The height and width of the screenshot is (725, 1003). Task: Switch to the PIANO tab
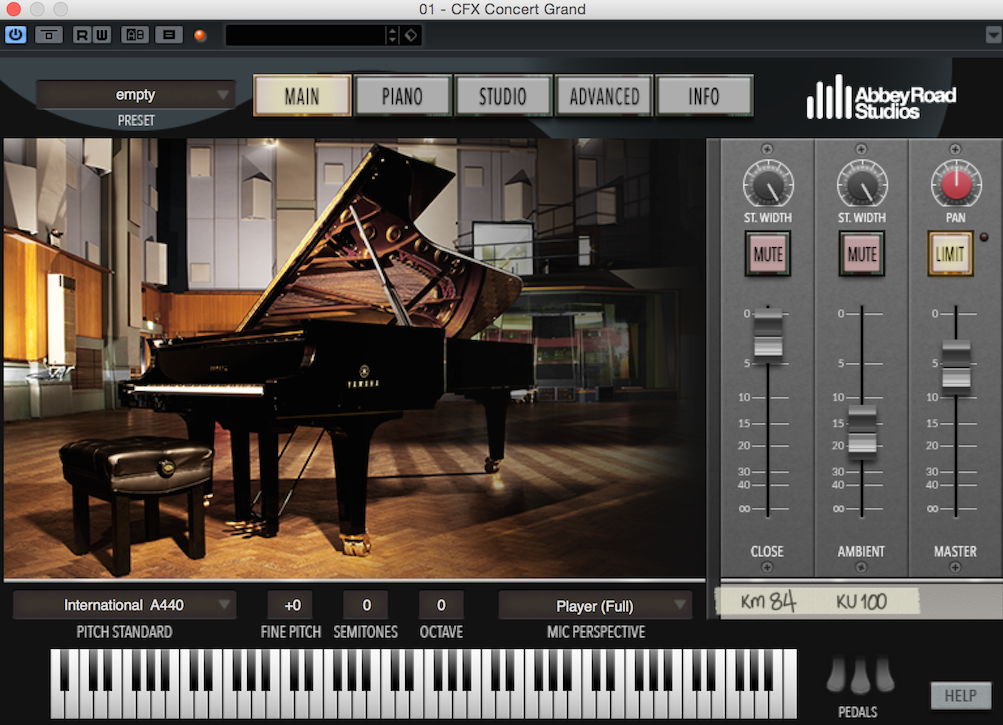pyautogui.click(x=402, y=96)
